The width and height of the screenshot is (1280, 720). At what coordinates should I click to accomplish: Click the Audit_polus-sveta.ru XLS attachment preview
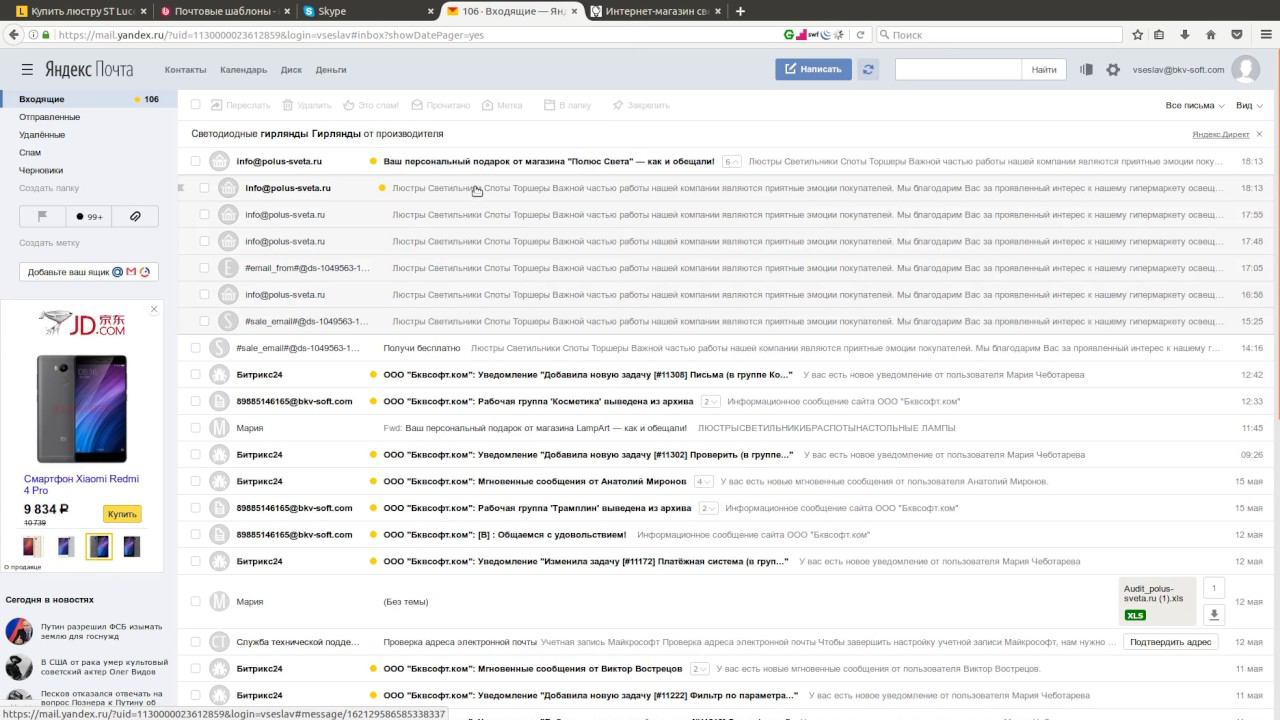point(1157,602)
